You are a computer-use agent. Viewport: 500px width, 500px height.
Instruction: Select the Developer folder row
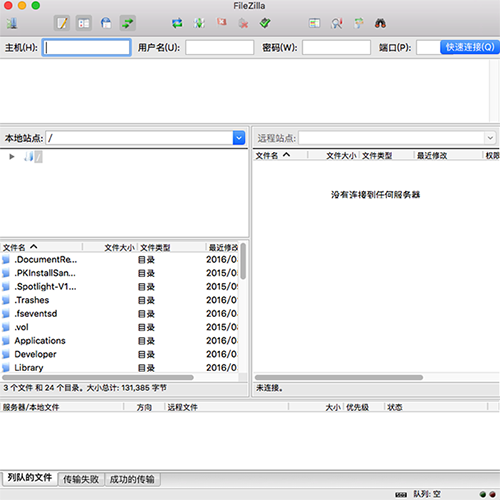[119, 354]
